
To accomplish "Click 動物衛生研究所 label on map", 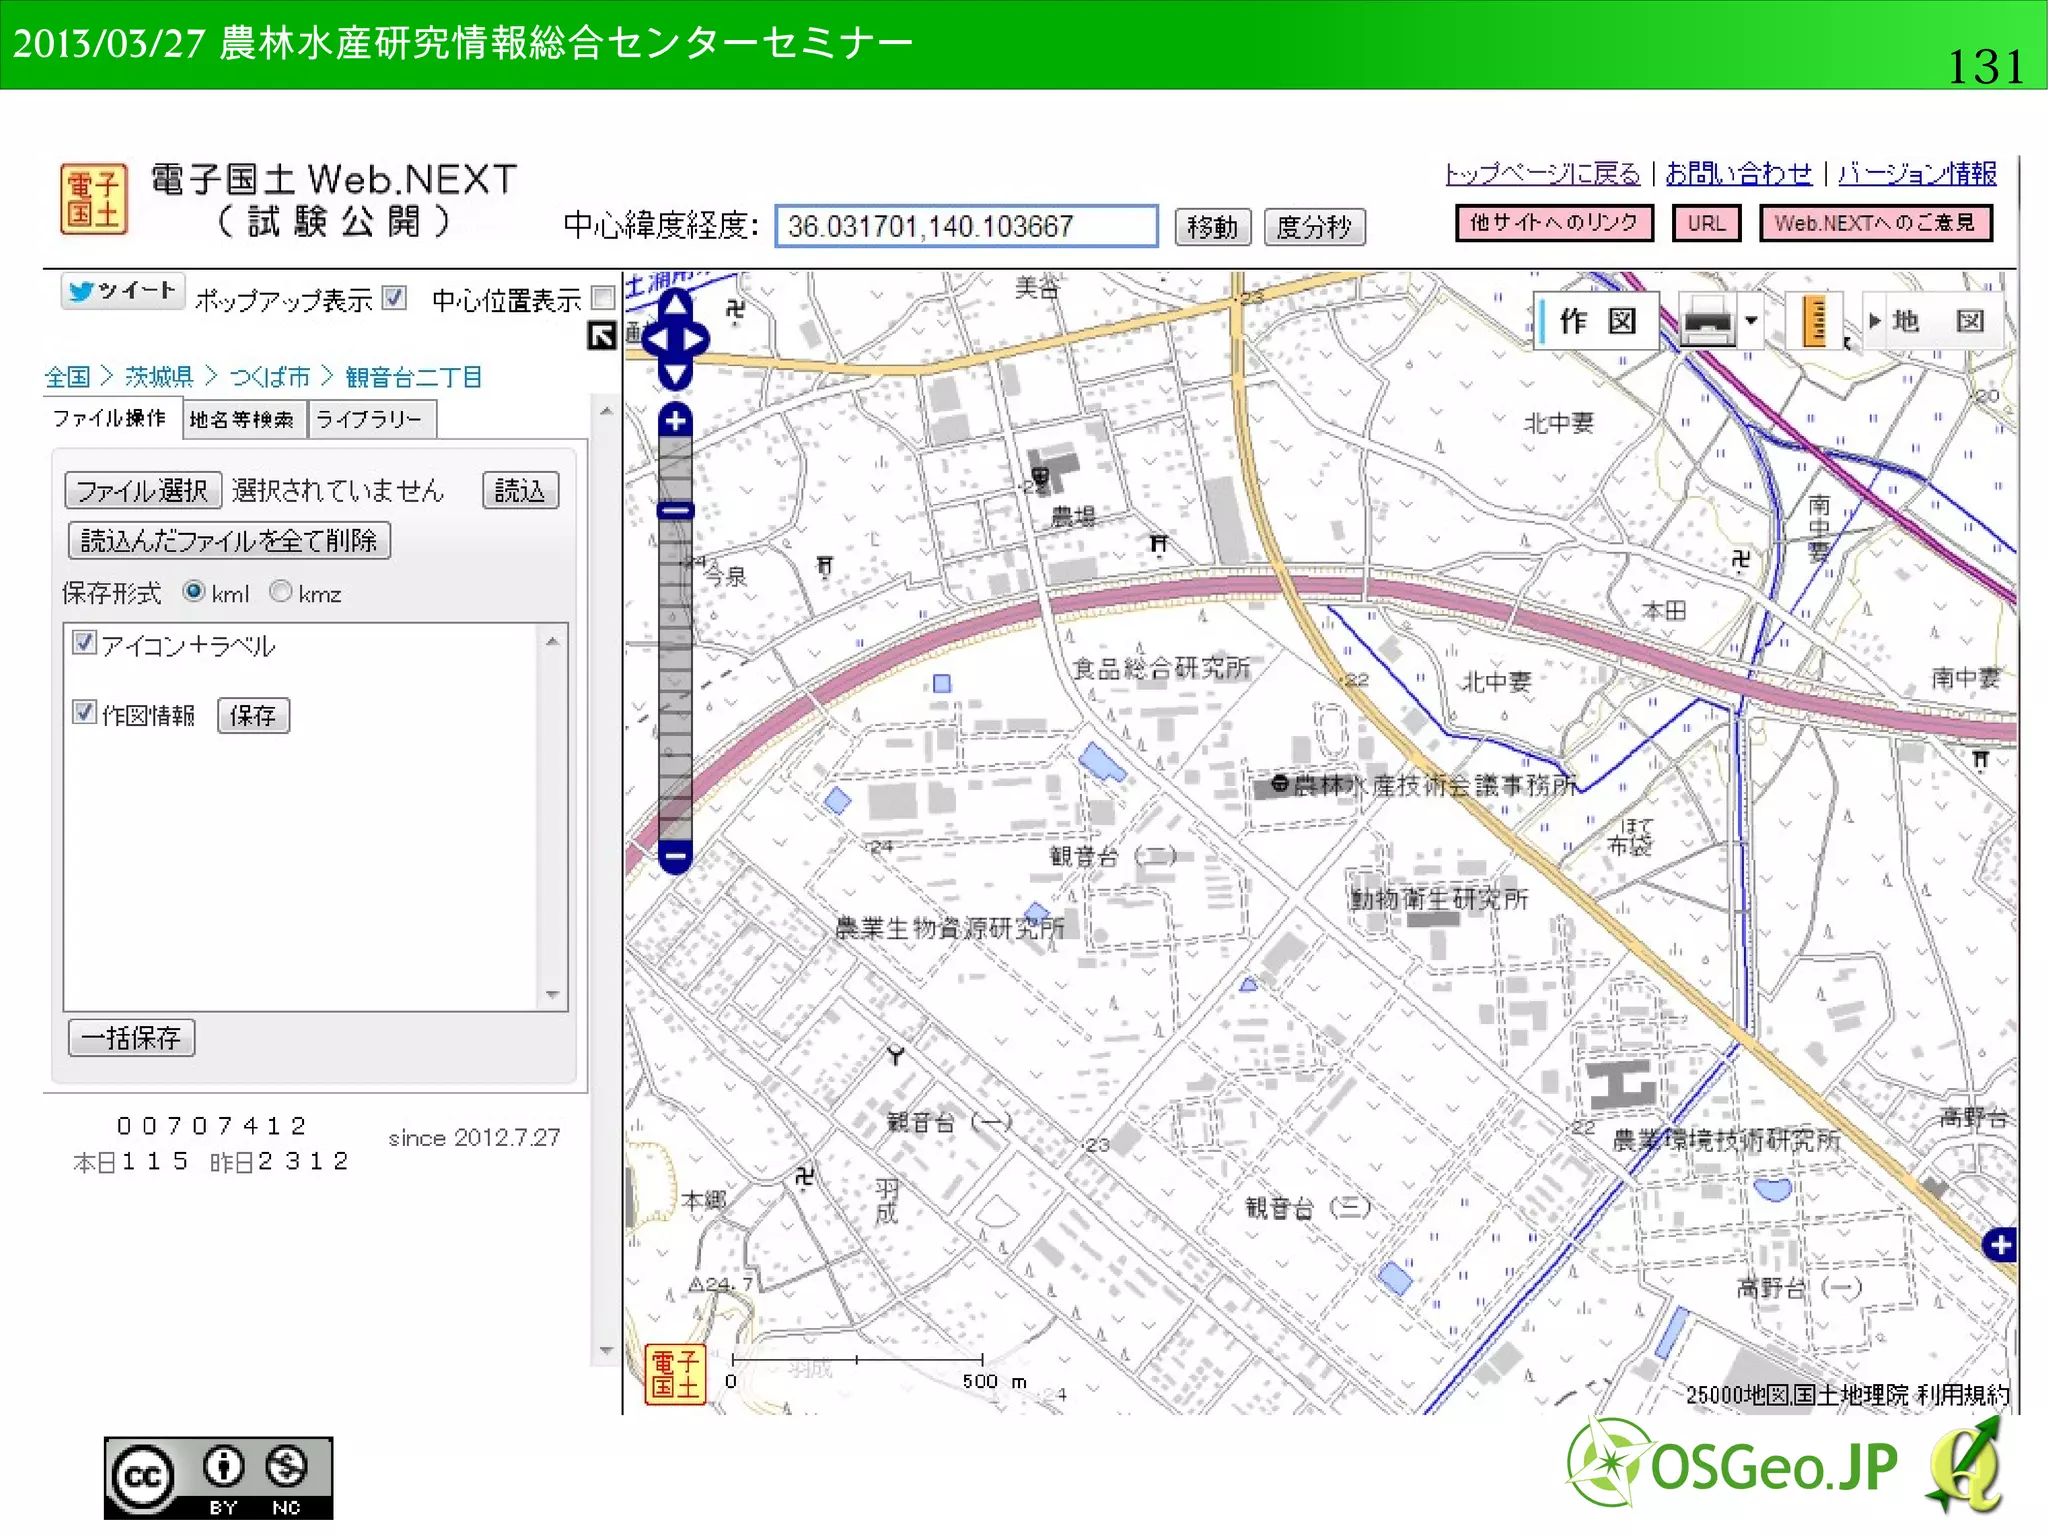I will [1439, 899].
